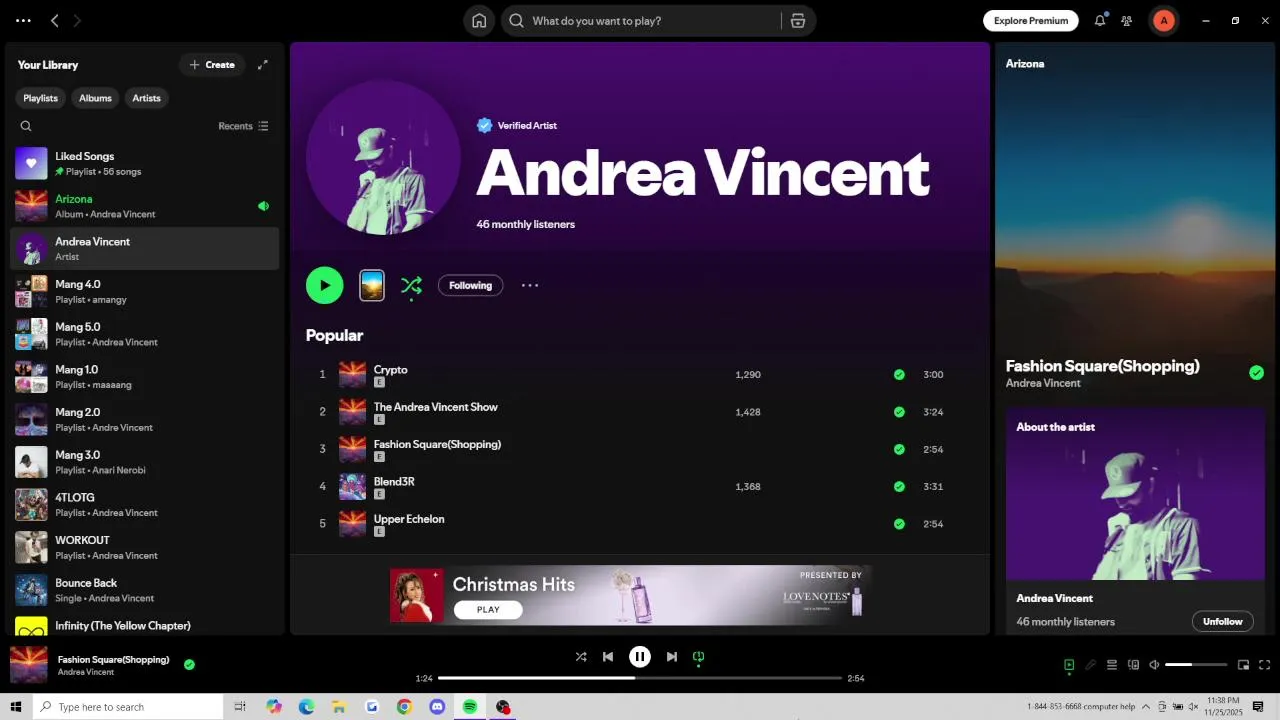Screen dimensions: 1280x720
Task: Open 4TLOTG playlist
Action: click(x=145, y=504)
